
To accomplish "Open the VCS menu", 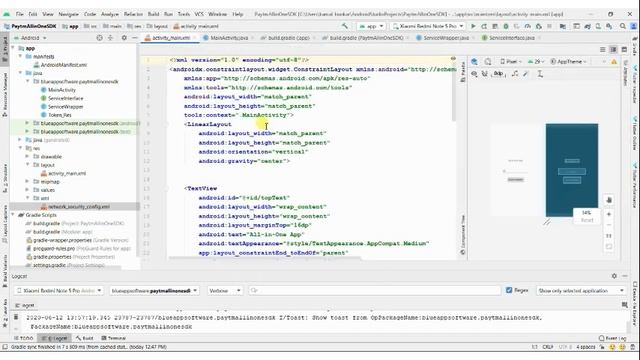I will click(x=199, y=14).
